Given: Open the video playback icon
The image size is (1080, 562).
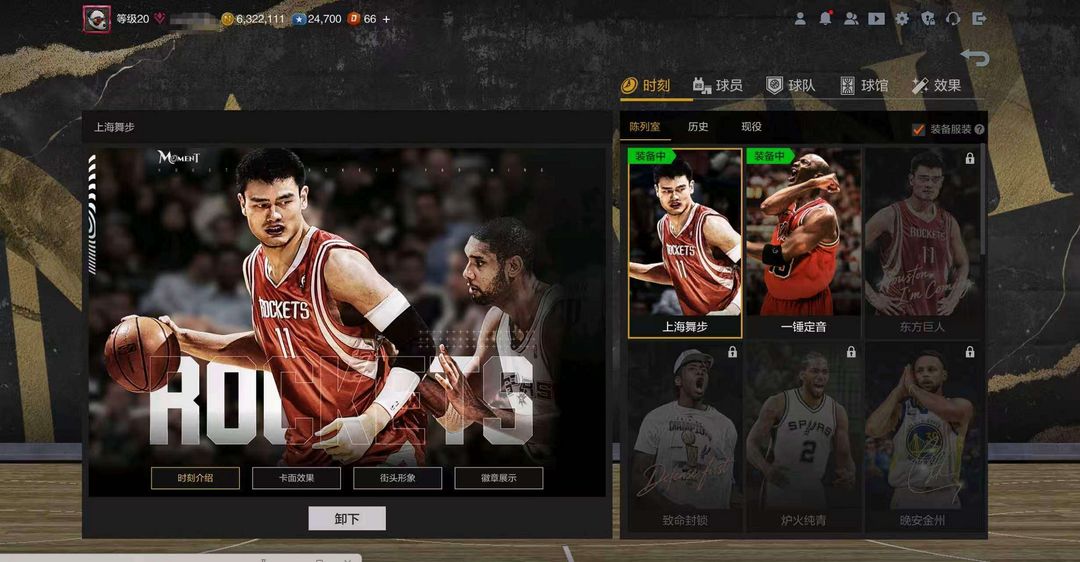Looking at the screenshot, I should [876, 19].
